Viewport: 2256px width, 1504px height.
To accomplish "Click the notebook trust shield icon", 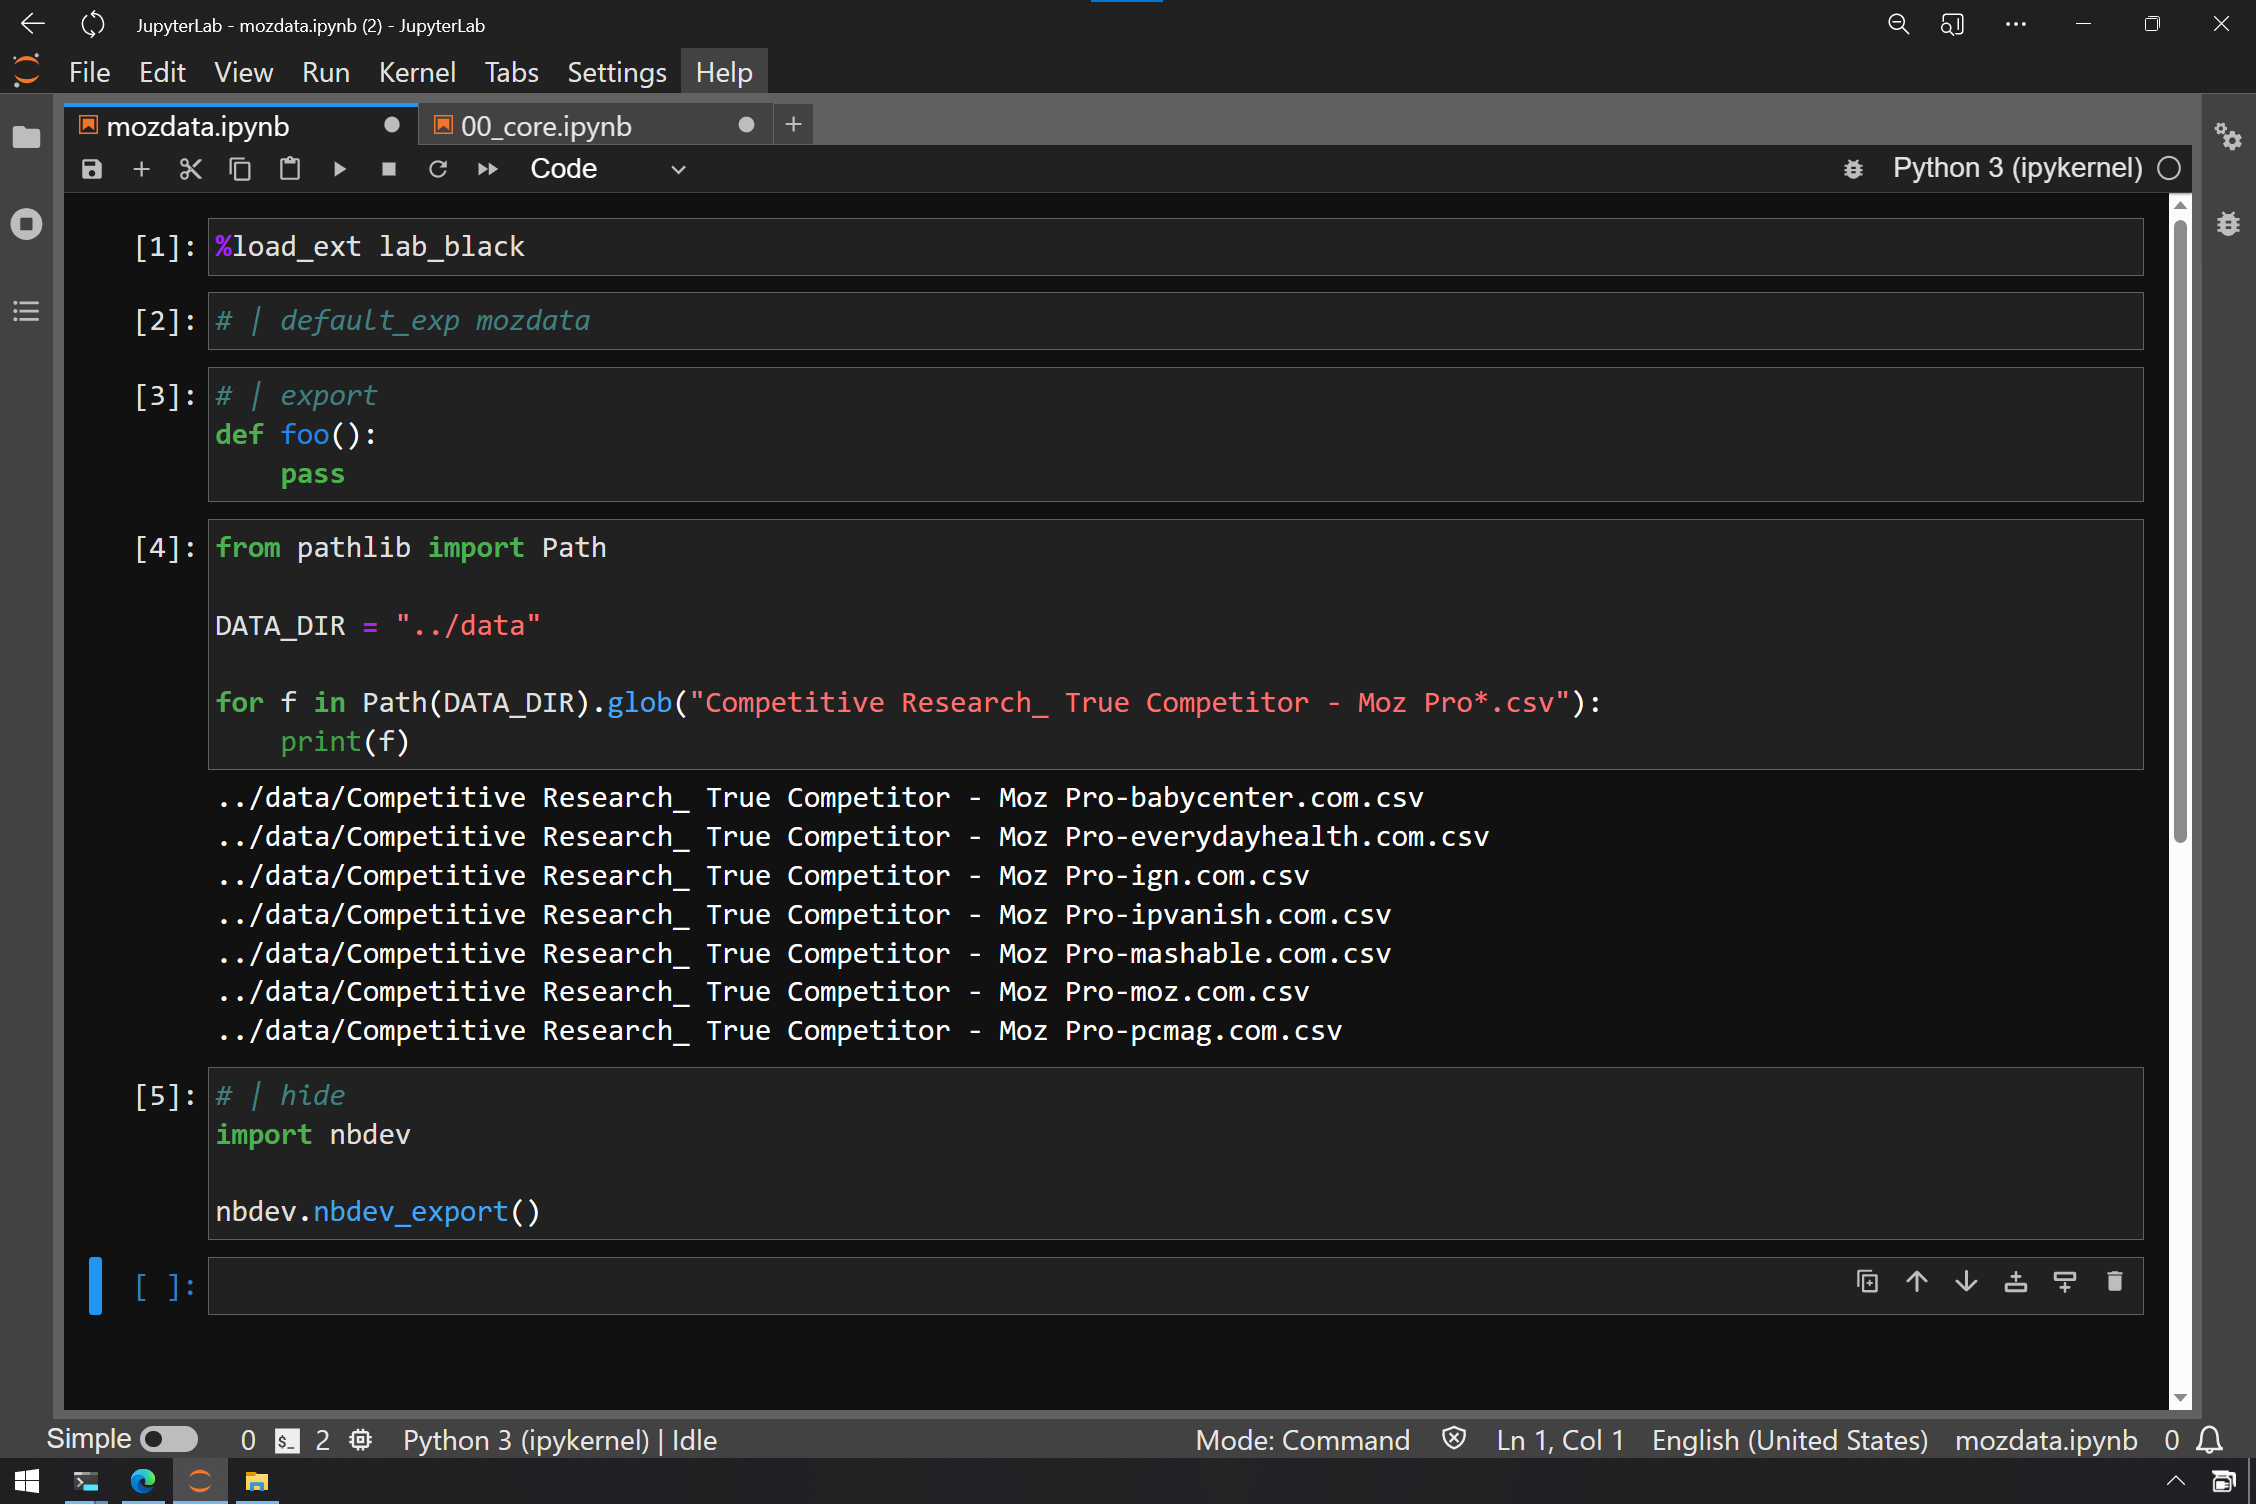I will [1454, 1439].
